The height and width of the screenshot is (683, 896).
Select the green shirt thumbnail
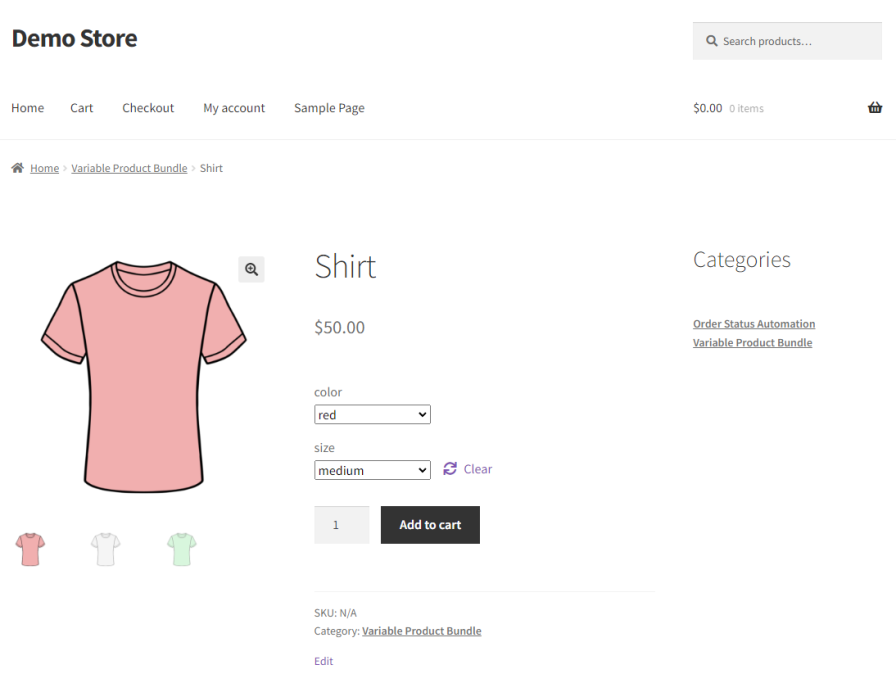click(x=181, y=549)
